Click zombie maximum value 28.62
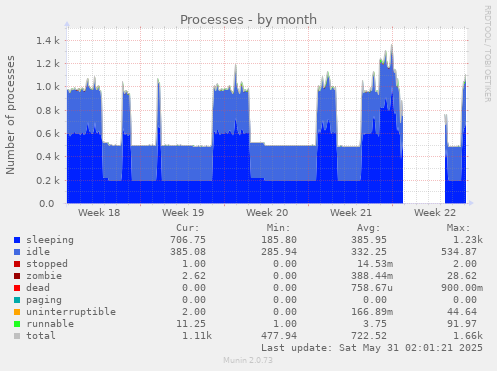This screenshot has width=497, height=371. click(462, 276)
